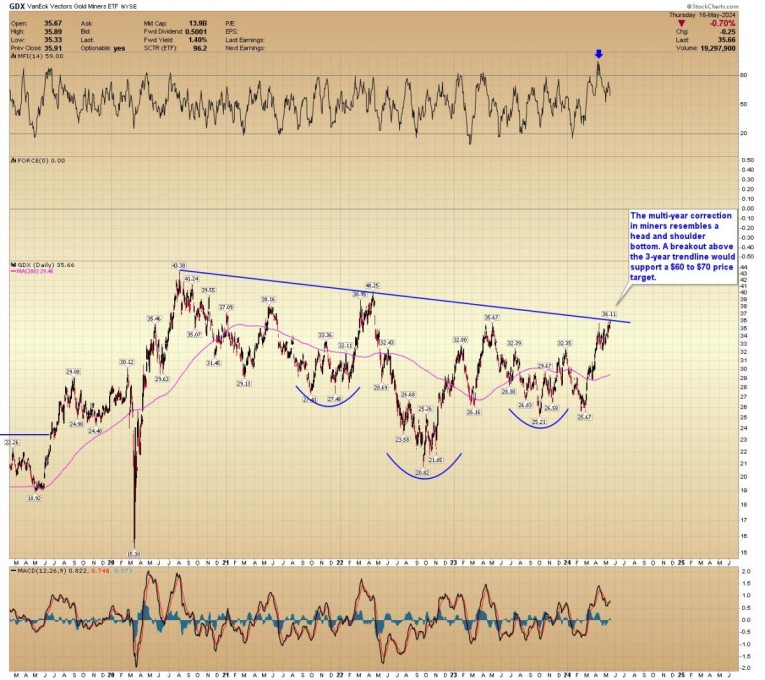Click the 40.30 peak price label
Screen dimensions: 765x680
click(x=179, y=265)
